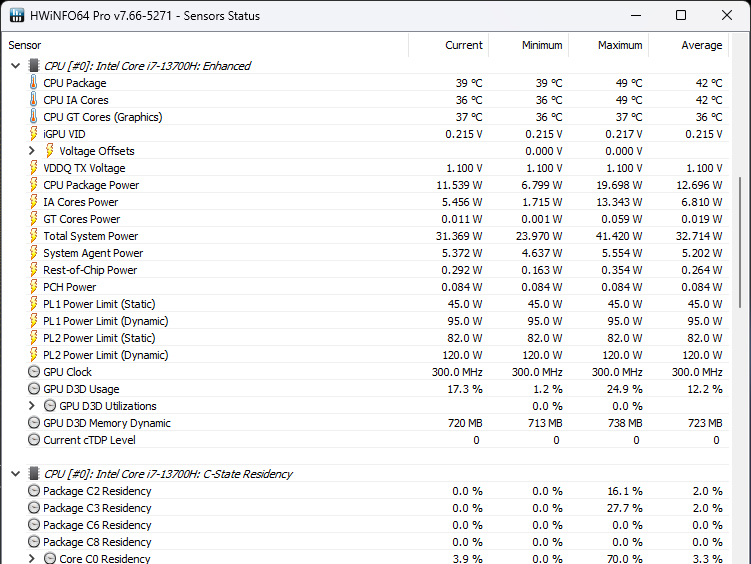
Task: Collapse the C-State Residency sensor group
Action: (x=15, y=474)
